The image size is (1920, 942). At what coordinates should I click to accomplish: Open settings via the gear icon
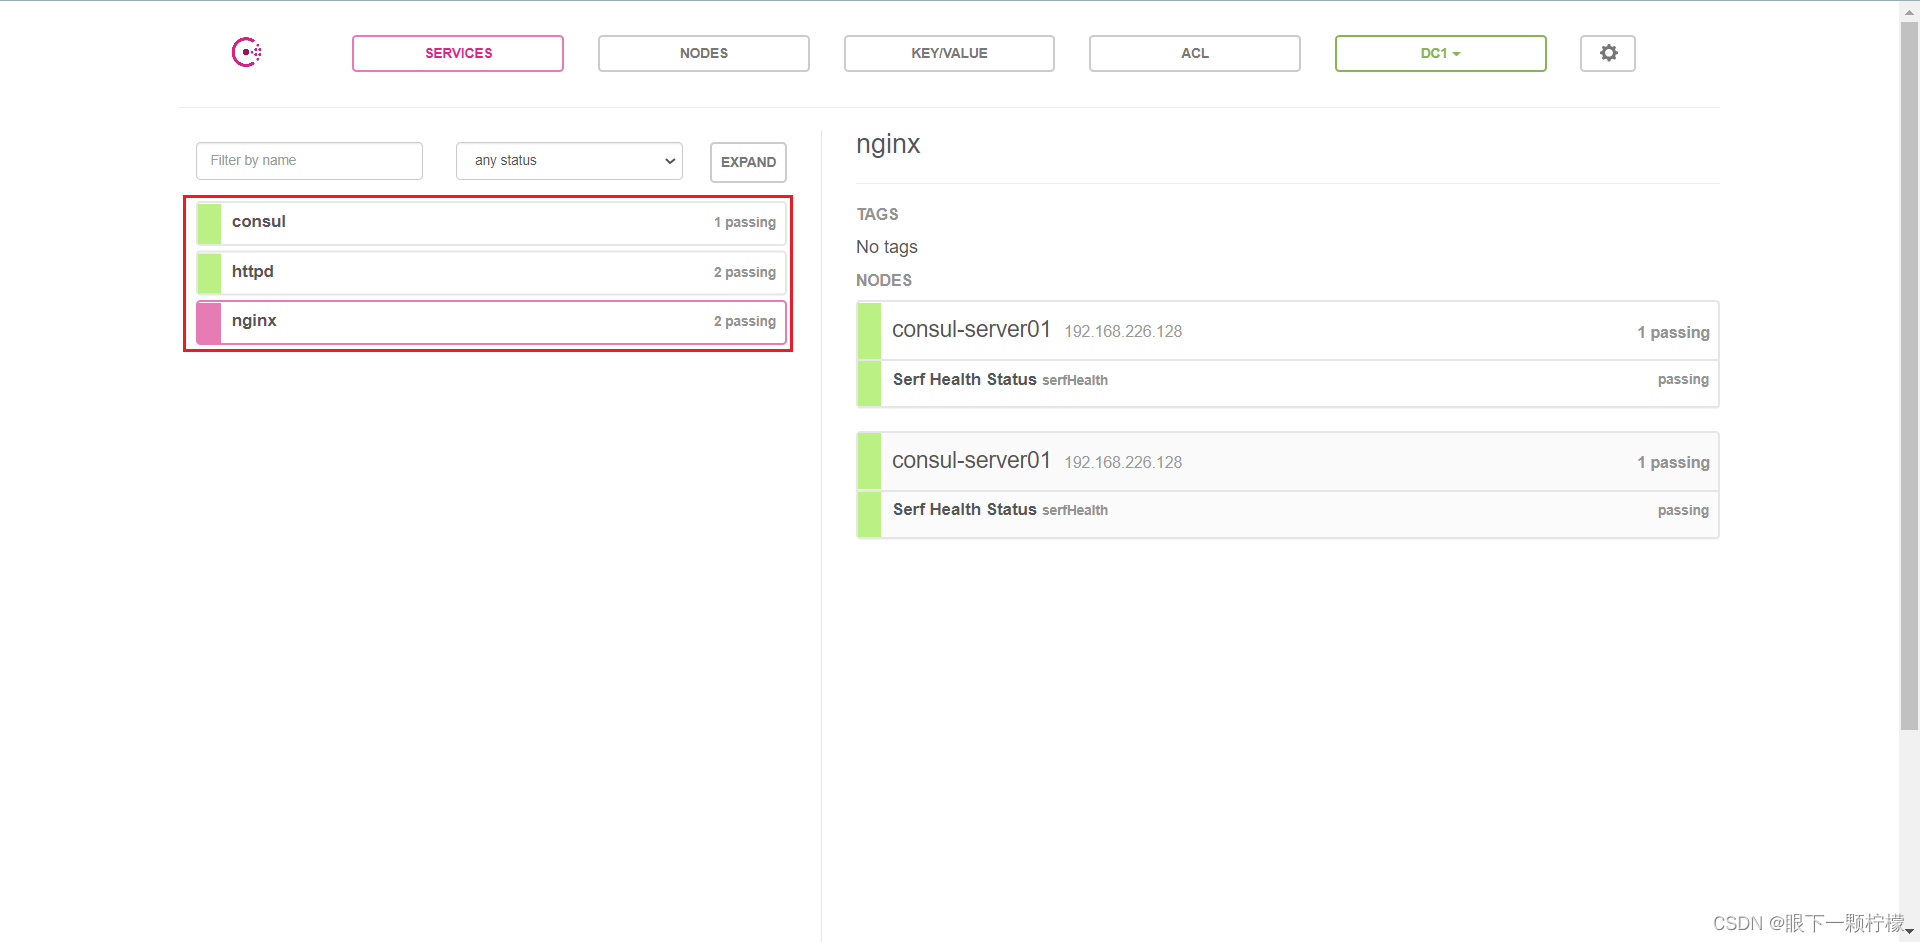coord(1608,53)
